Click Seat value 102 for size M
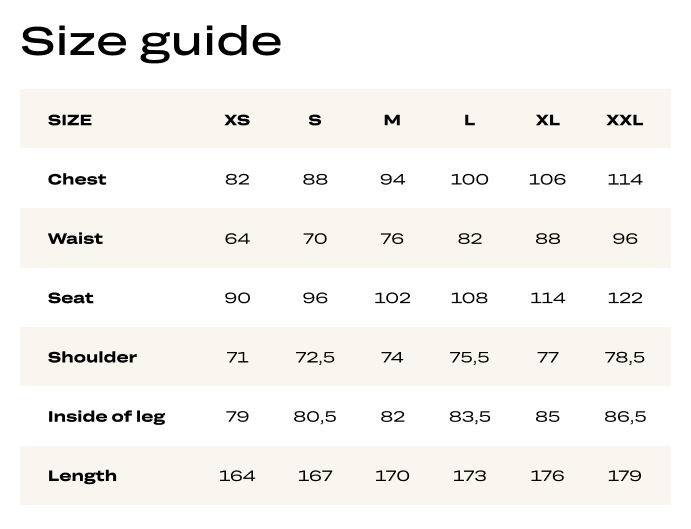Viewport: 691px width, 529px height. (x=392, y=298)
